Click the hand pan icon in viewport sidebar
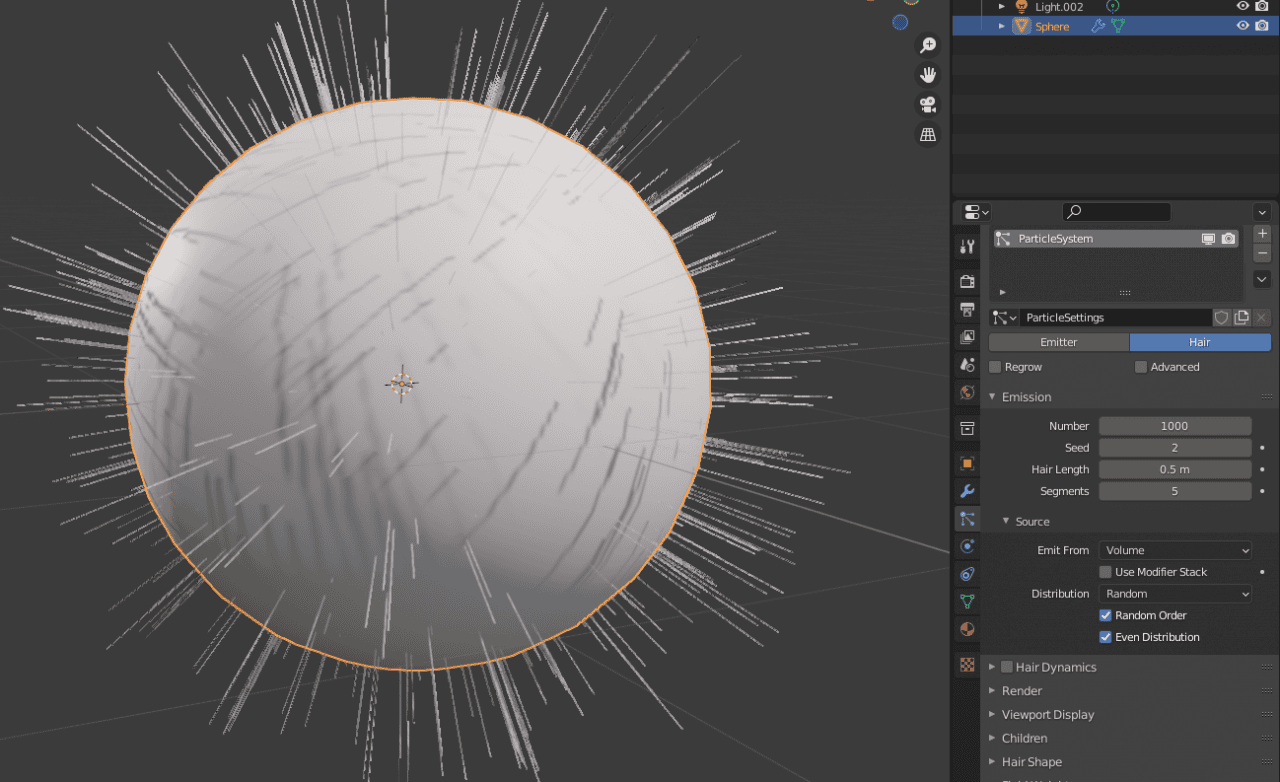 tap(928, 74)
